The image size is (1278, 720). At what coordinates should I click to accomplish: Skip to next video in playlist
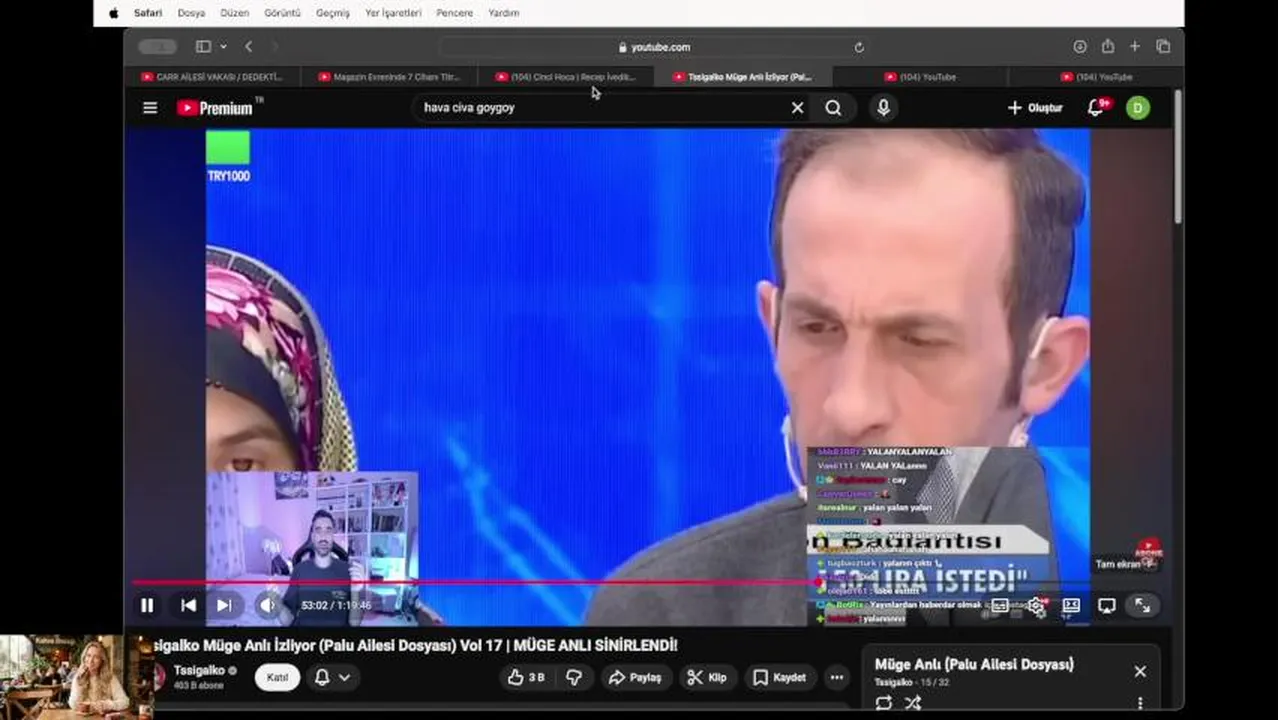(x=224, y=605)
